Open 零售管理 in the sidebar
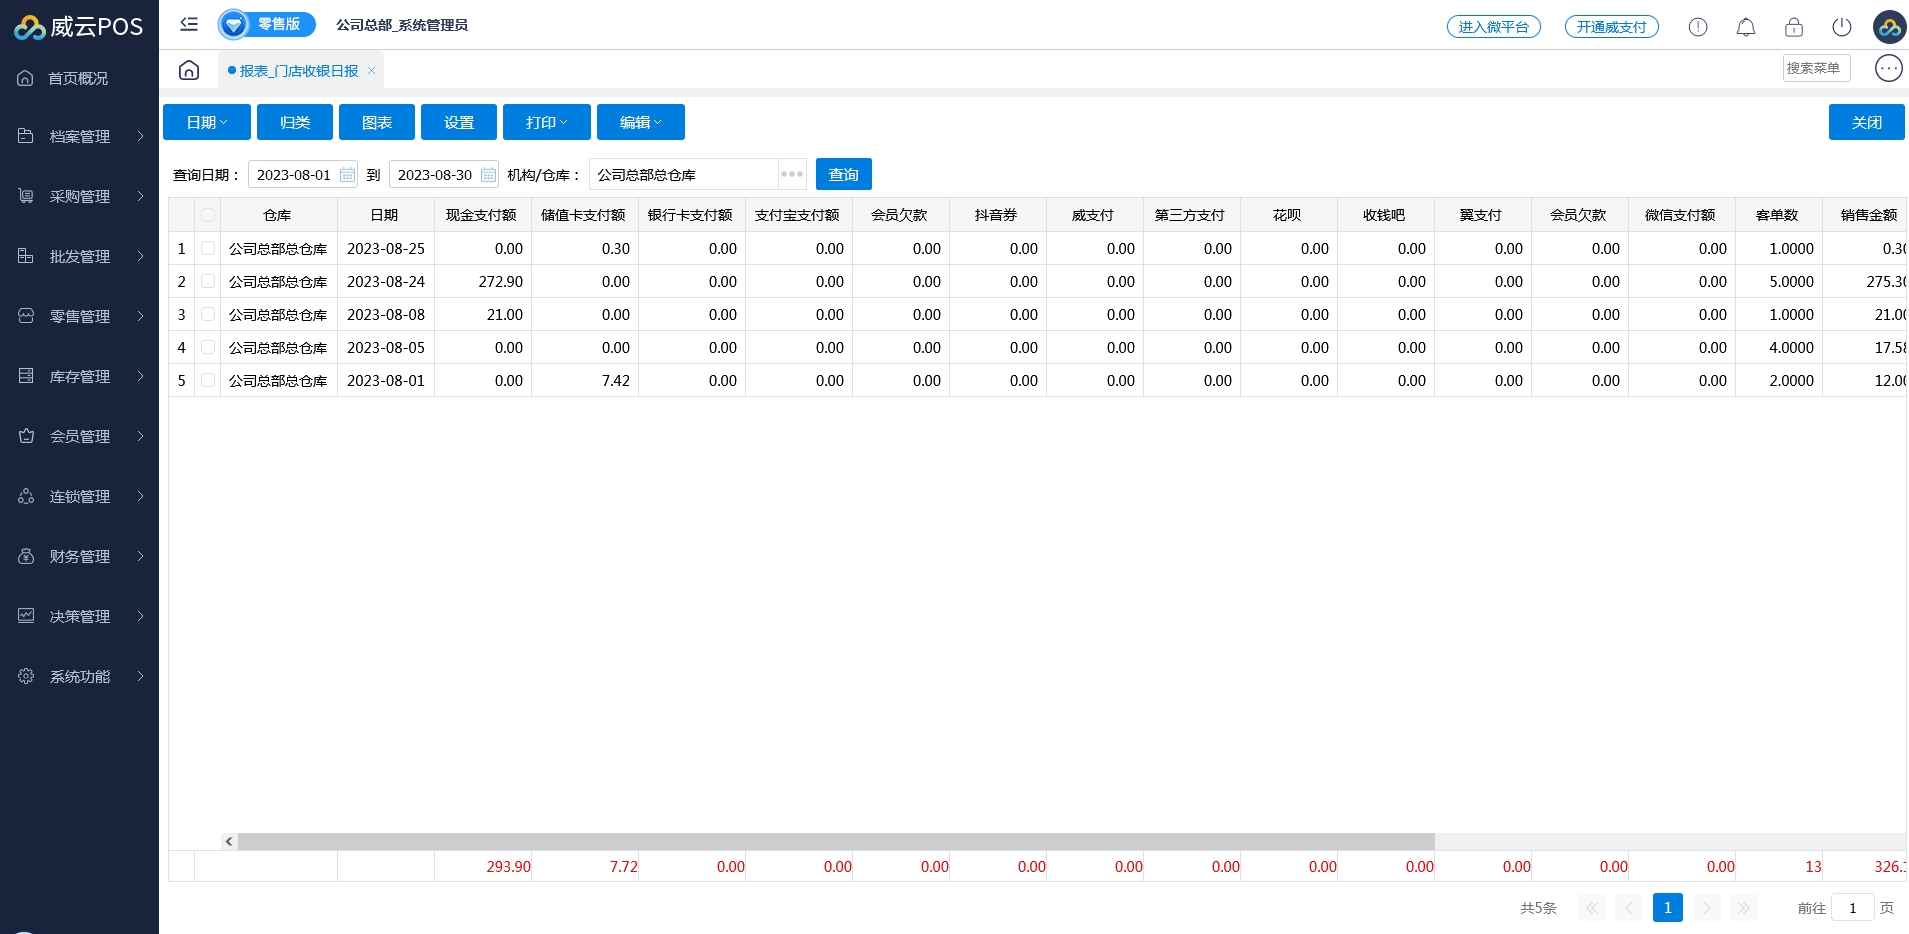 [80, 316]
